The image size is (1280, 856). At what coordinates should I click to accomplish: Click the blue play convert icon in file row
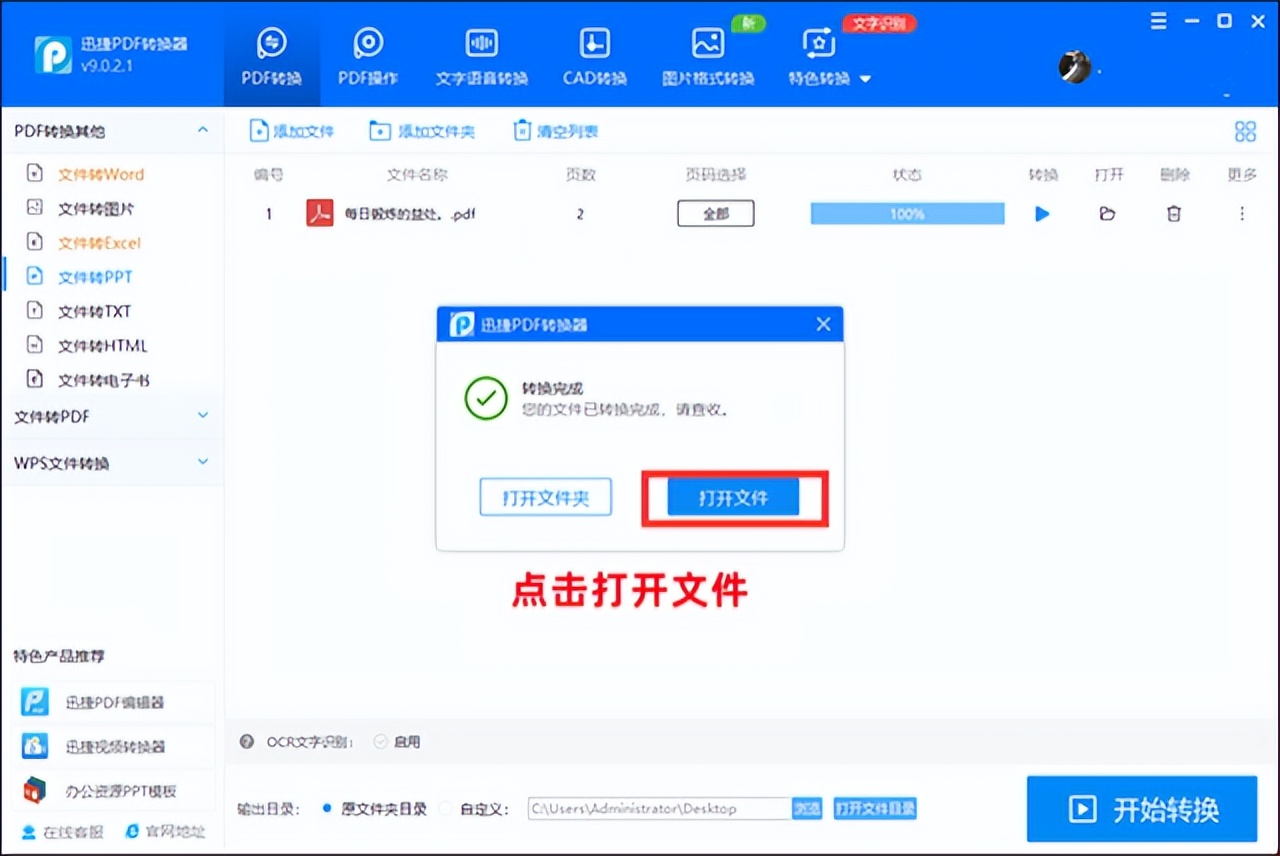tap(1042, 214)
